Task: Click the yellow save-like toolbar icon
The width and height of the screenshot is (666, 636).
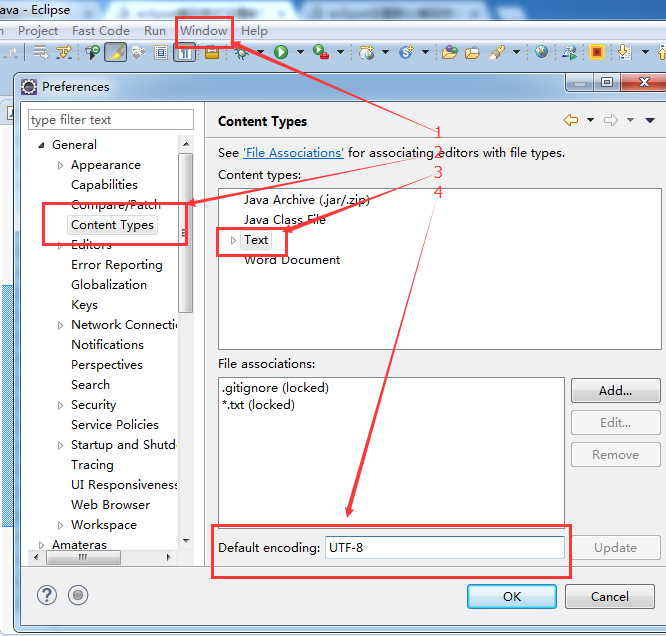Action: coord(212,53)
